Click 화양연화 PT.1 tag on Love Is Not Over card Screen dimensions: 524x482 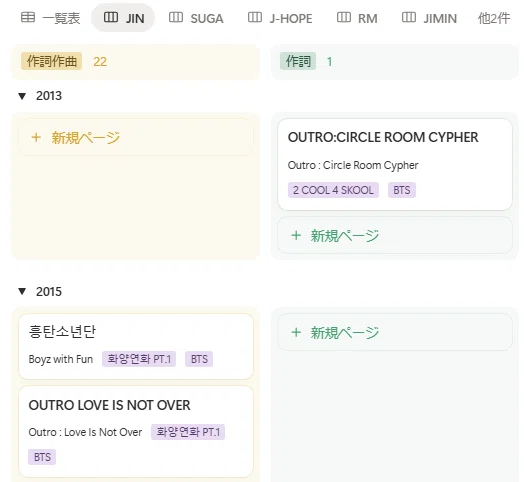[188, 432]
